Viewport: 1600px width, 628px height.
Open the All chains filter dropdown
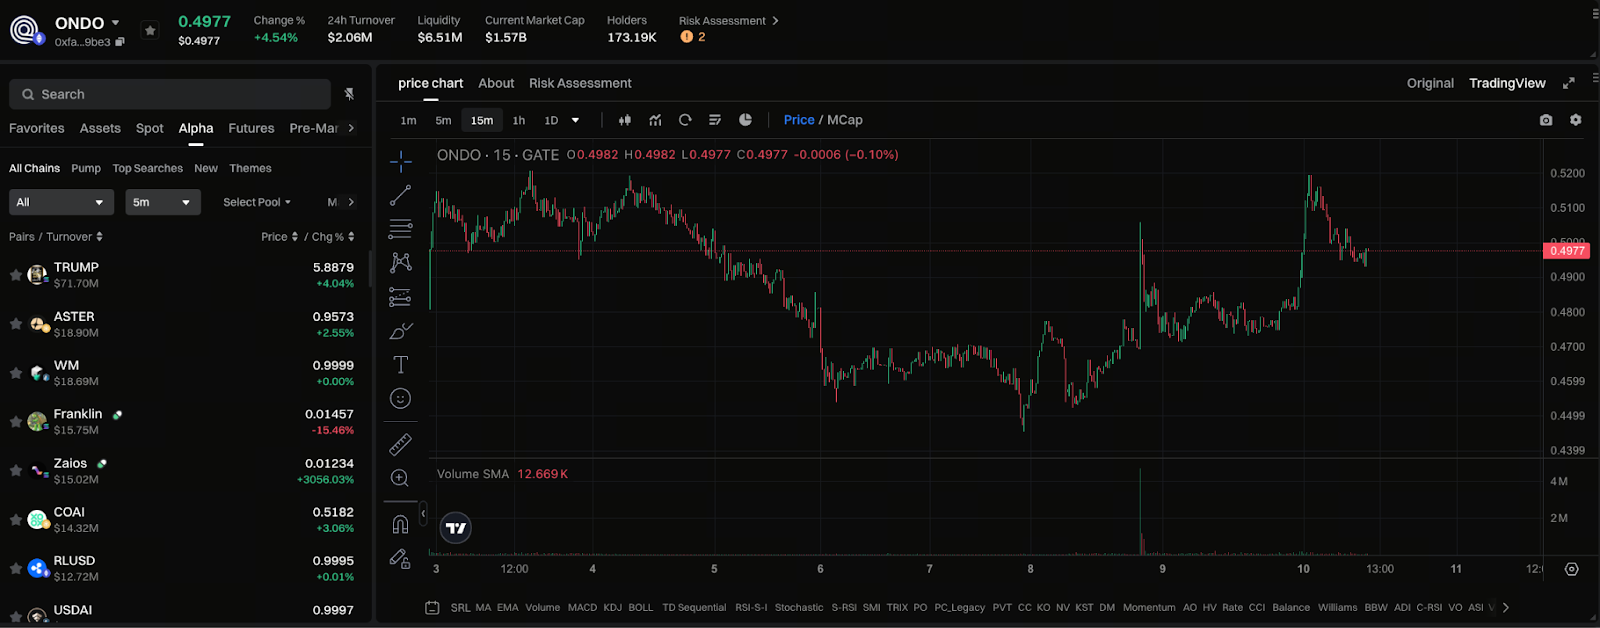61,202
